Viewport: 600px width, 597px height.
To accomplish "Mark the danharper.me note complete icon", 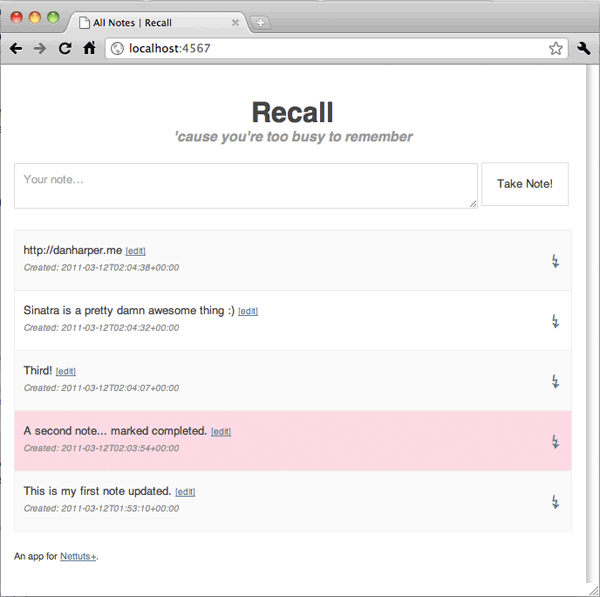I will coord(555,261).
